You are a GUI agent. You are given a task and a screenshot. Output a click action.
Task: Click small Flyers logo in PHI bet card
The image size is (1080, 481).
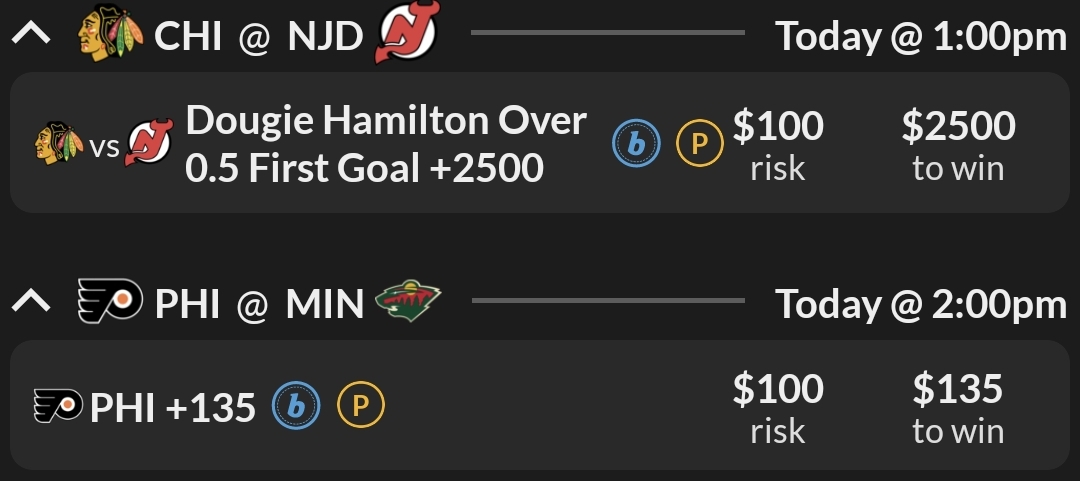59,407
